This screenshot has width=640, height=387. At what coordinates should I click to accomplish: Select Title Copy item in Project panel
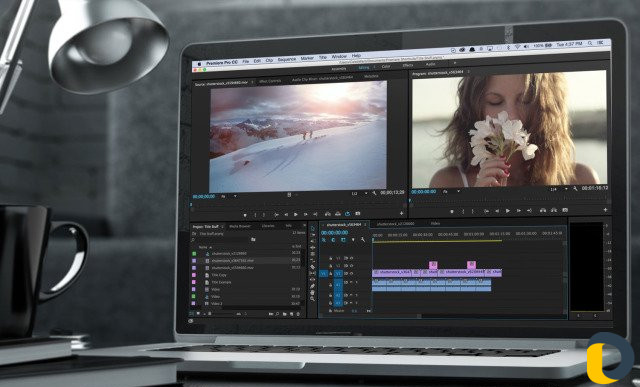click(219, 275)
